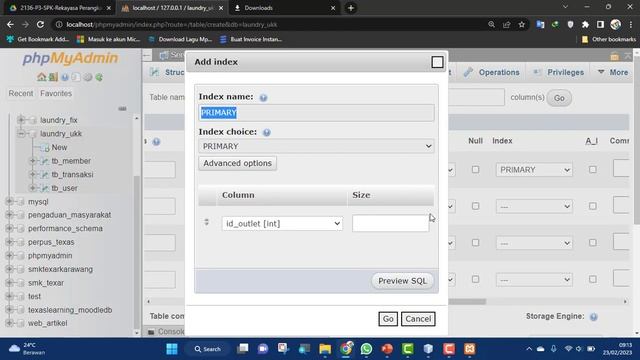Open the New table icon under laundry_ukk
The height and width of the screenshot is (360, 640).
point(45,148)
